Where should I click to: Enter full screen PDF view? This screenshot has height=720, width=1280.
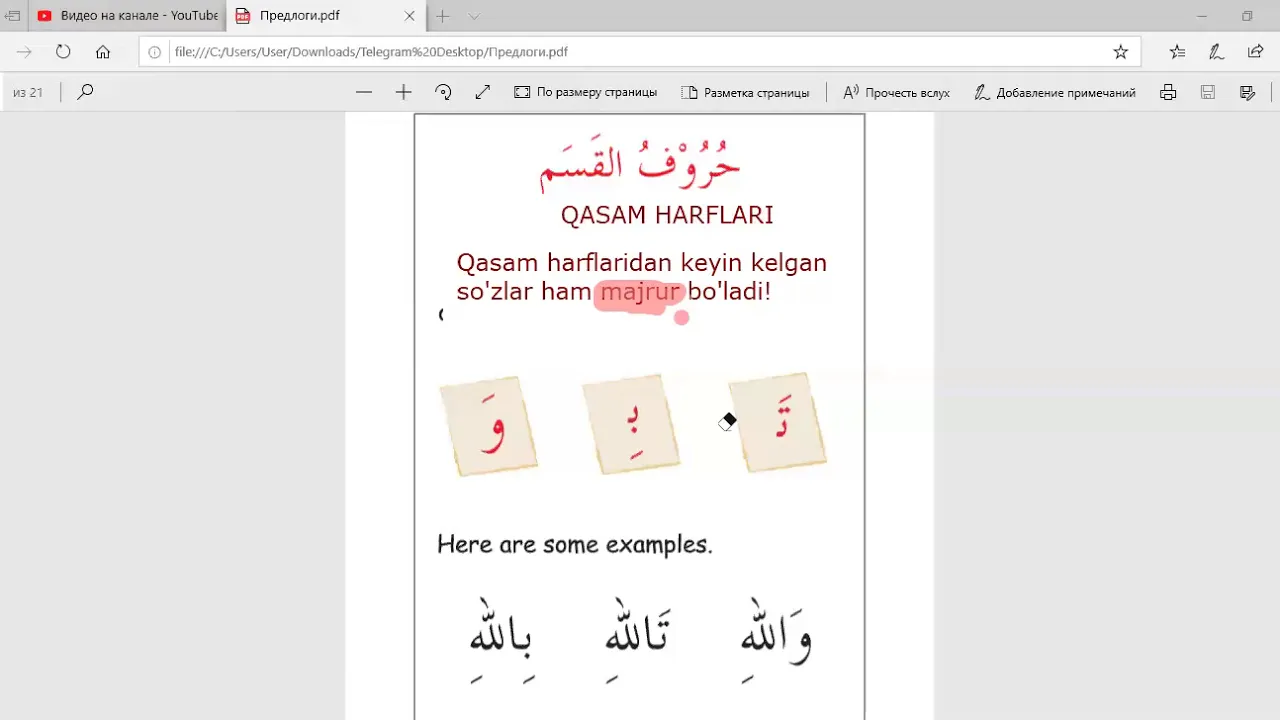point(482,92)
